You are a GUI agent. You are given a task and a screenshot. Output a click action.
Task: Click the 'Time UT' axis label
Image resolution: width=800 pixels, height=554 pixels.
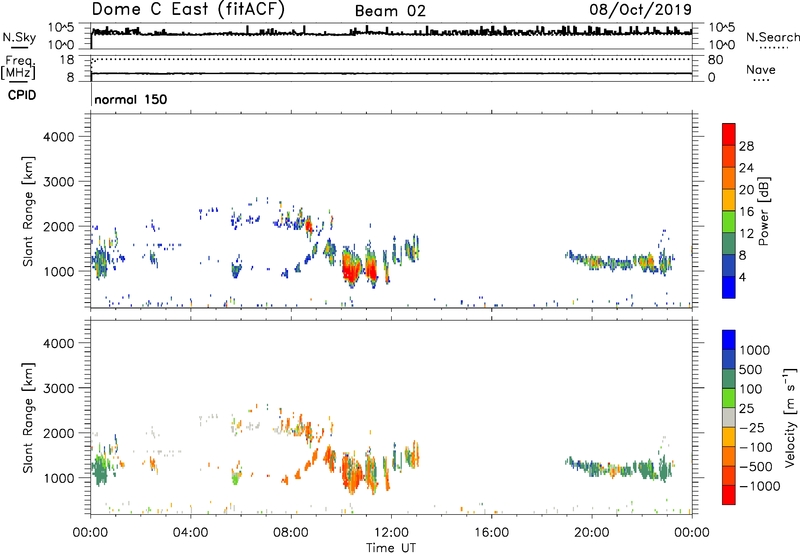tap(391, 547)
